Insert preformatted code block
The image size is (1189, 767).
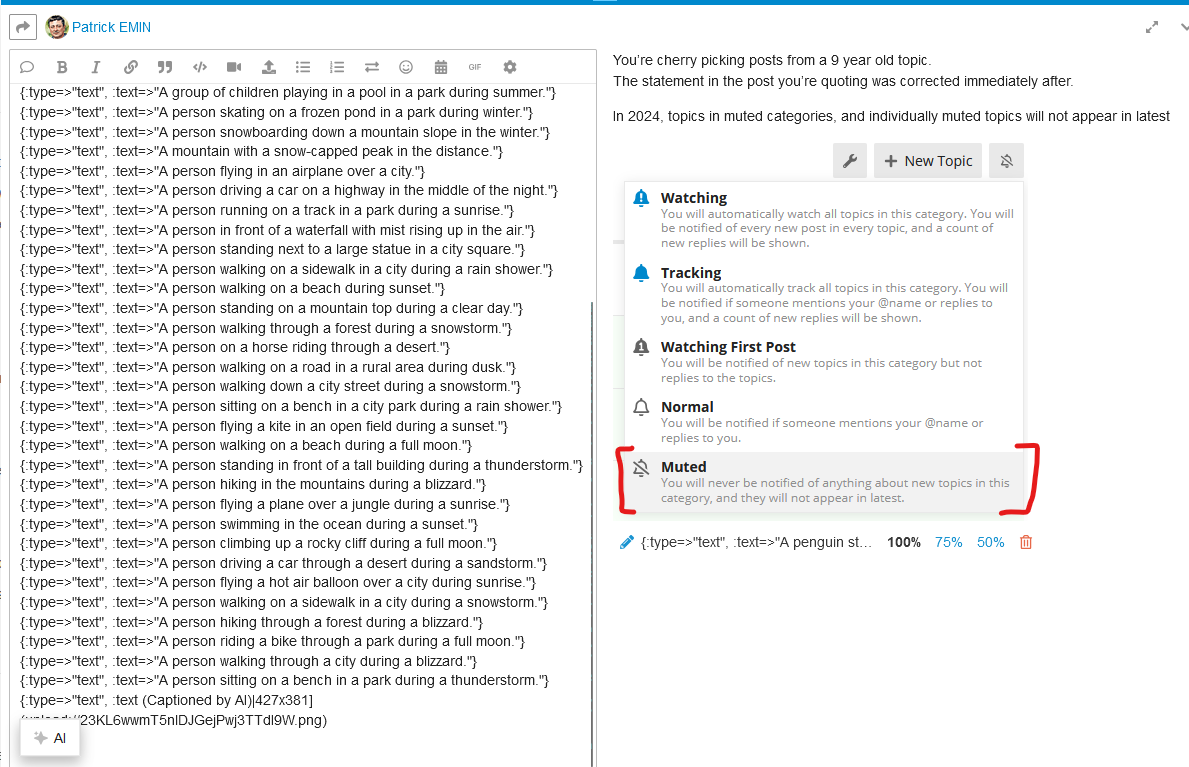coord(199,67)
